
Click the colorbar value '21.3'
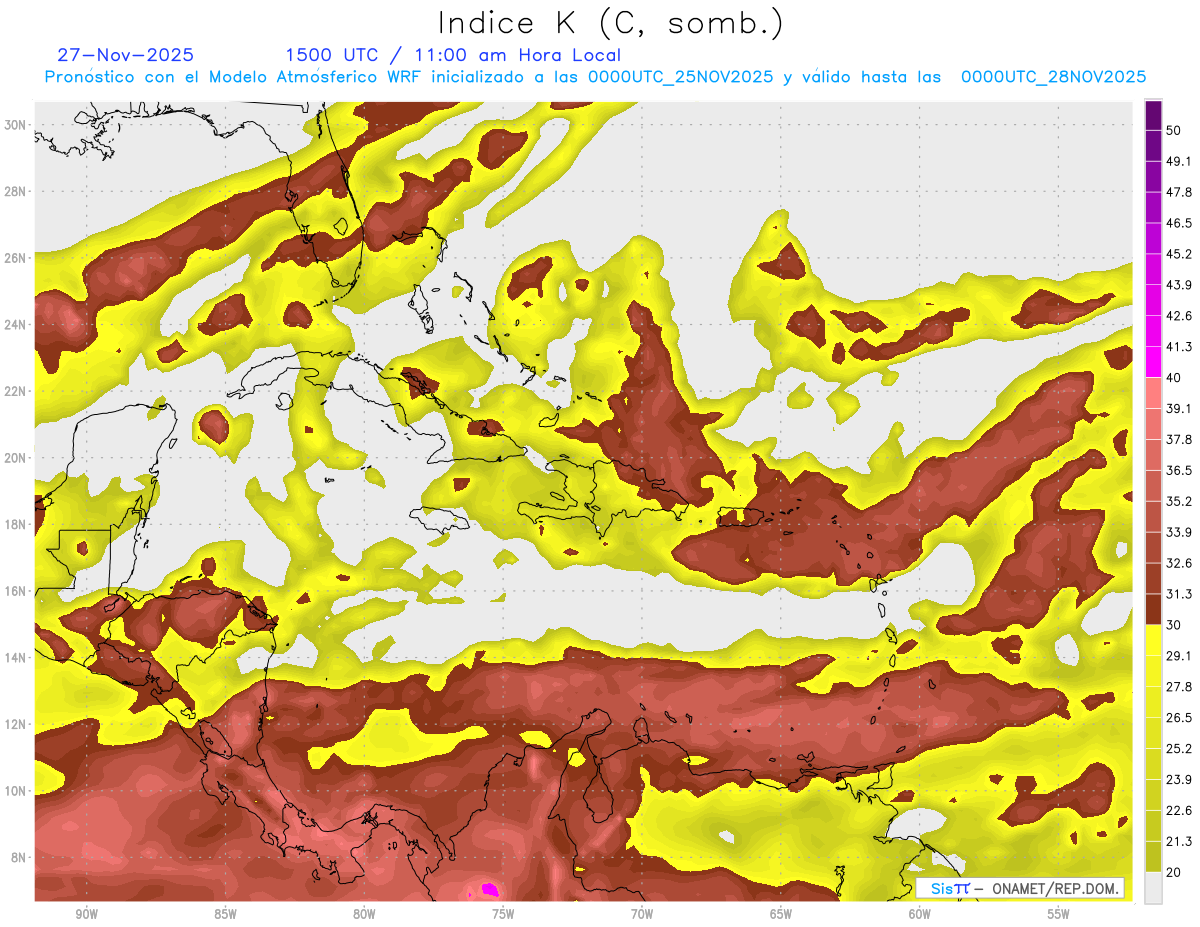coord(1179,842)
